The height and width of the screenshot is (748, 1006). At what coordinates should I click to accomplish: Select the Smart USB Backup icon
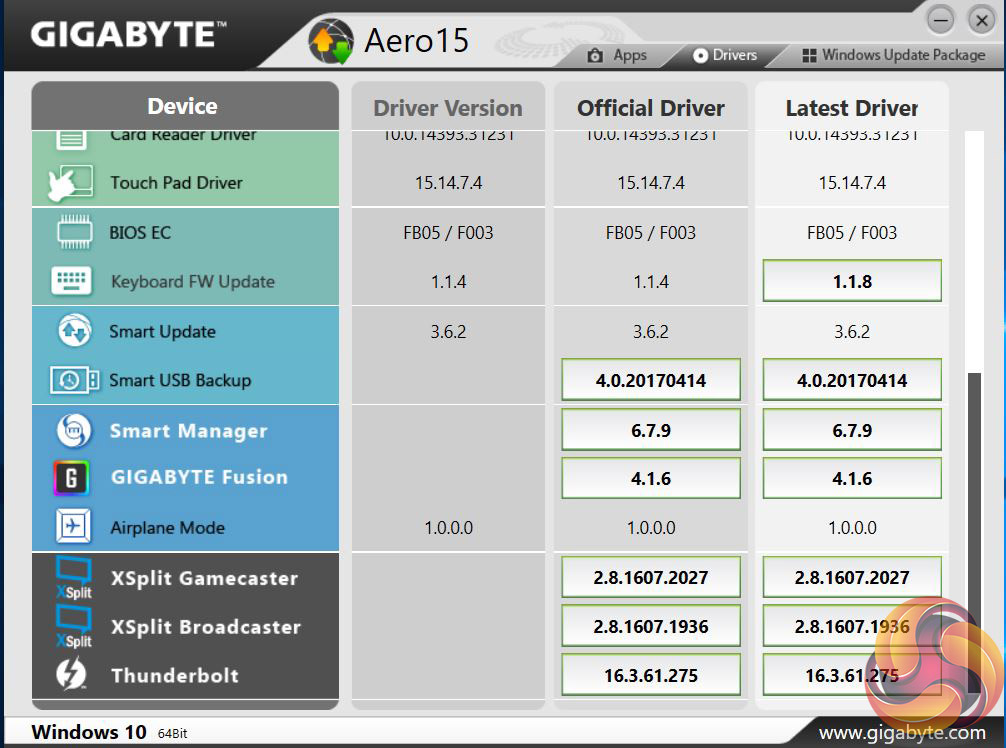tap(74, 380)
